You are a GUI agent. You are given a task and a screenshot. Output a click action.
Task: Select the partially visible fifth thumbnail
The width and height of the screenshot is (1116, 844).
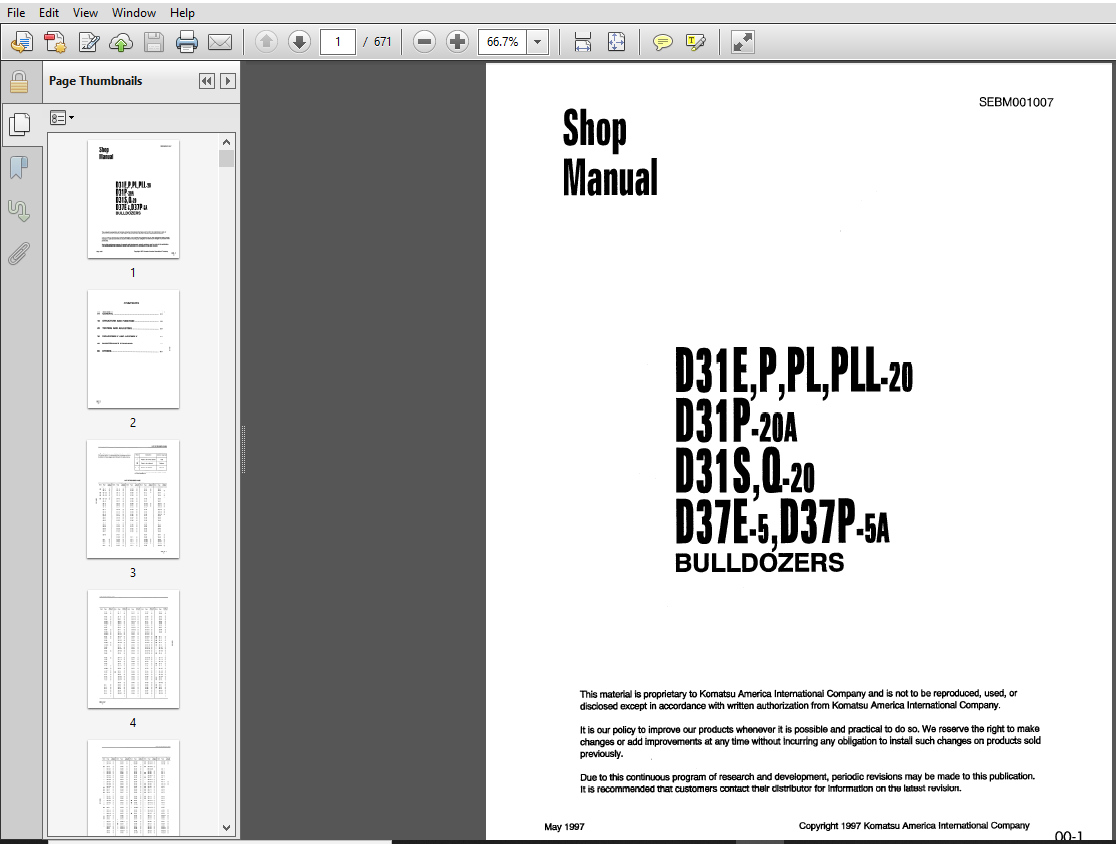pyautogui.click(x=133, y=787)
